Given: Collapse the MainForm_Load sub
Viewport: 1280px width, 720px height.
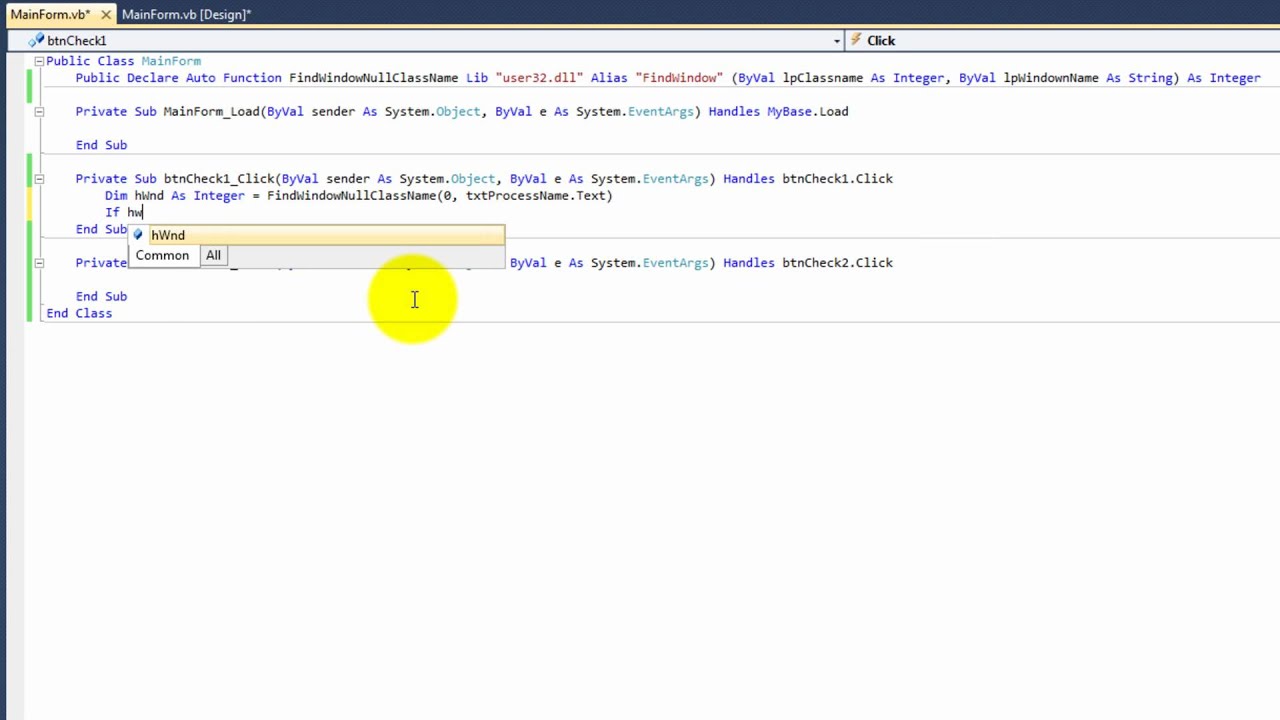Looking at the screenshot, I should click(39, 112).
